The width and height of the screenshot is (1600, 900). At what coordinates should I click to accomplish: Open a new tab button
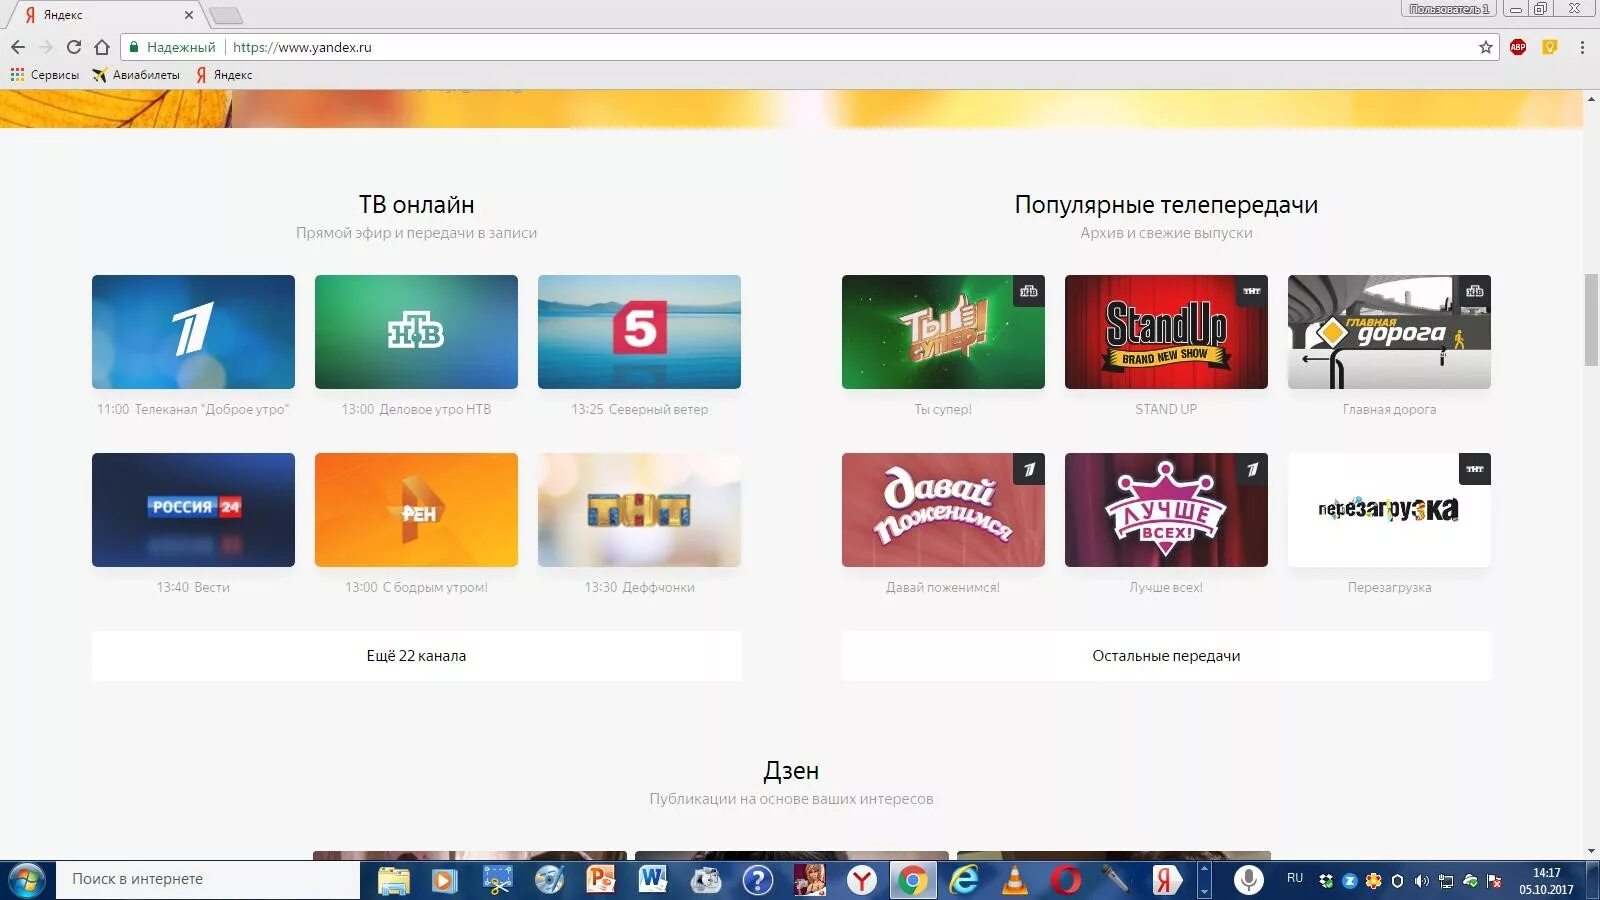click(x=226, y=15)
